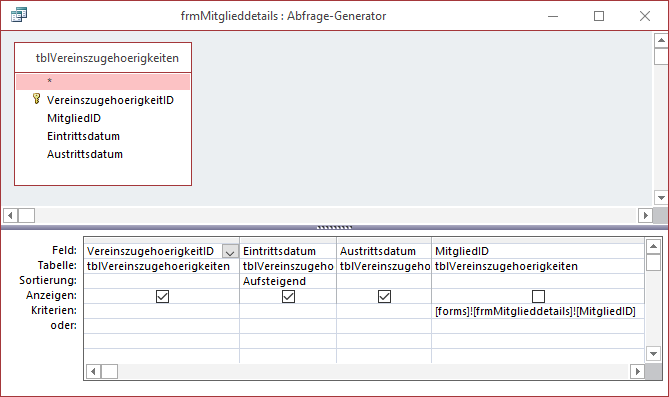
Task: Click the Tabelle row label
Action: click(57, 265)
